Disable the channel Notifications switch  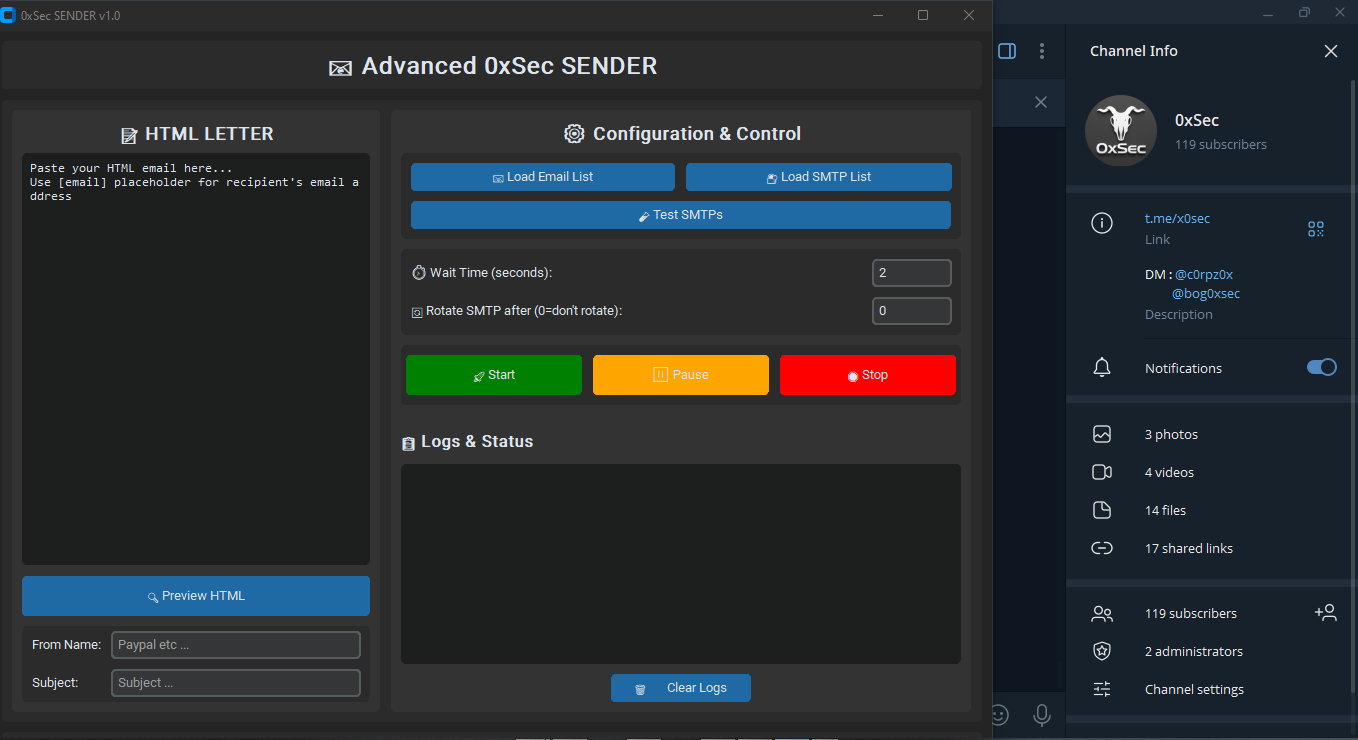click(x=1321, y=368)
